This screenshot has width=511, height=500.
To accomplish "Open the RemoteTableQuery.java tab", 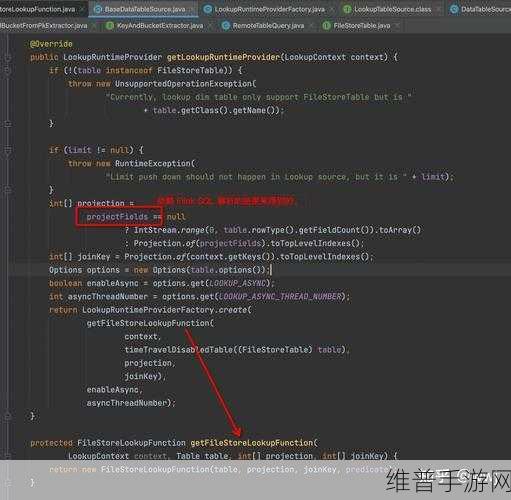I will (268, 25).
